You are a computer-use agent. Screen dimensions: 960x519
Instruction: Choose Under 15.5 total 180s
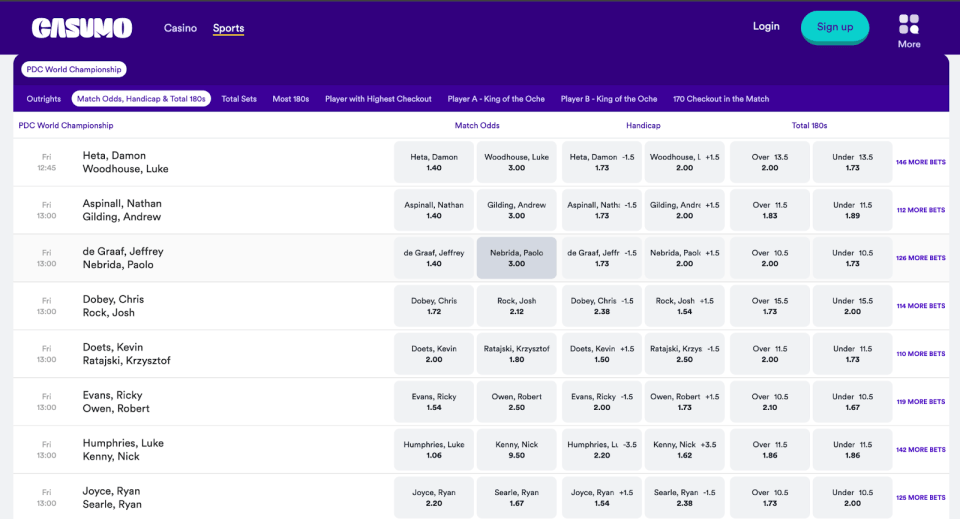tap(852, 306)
